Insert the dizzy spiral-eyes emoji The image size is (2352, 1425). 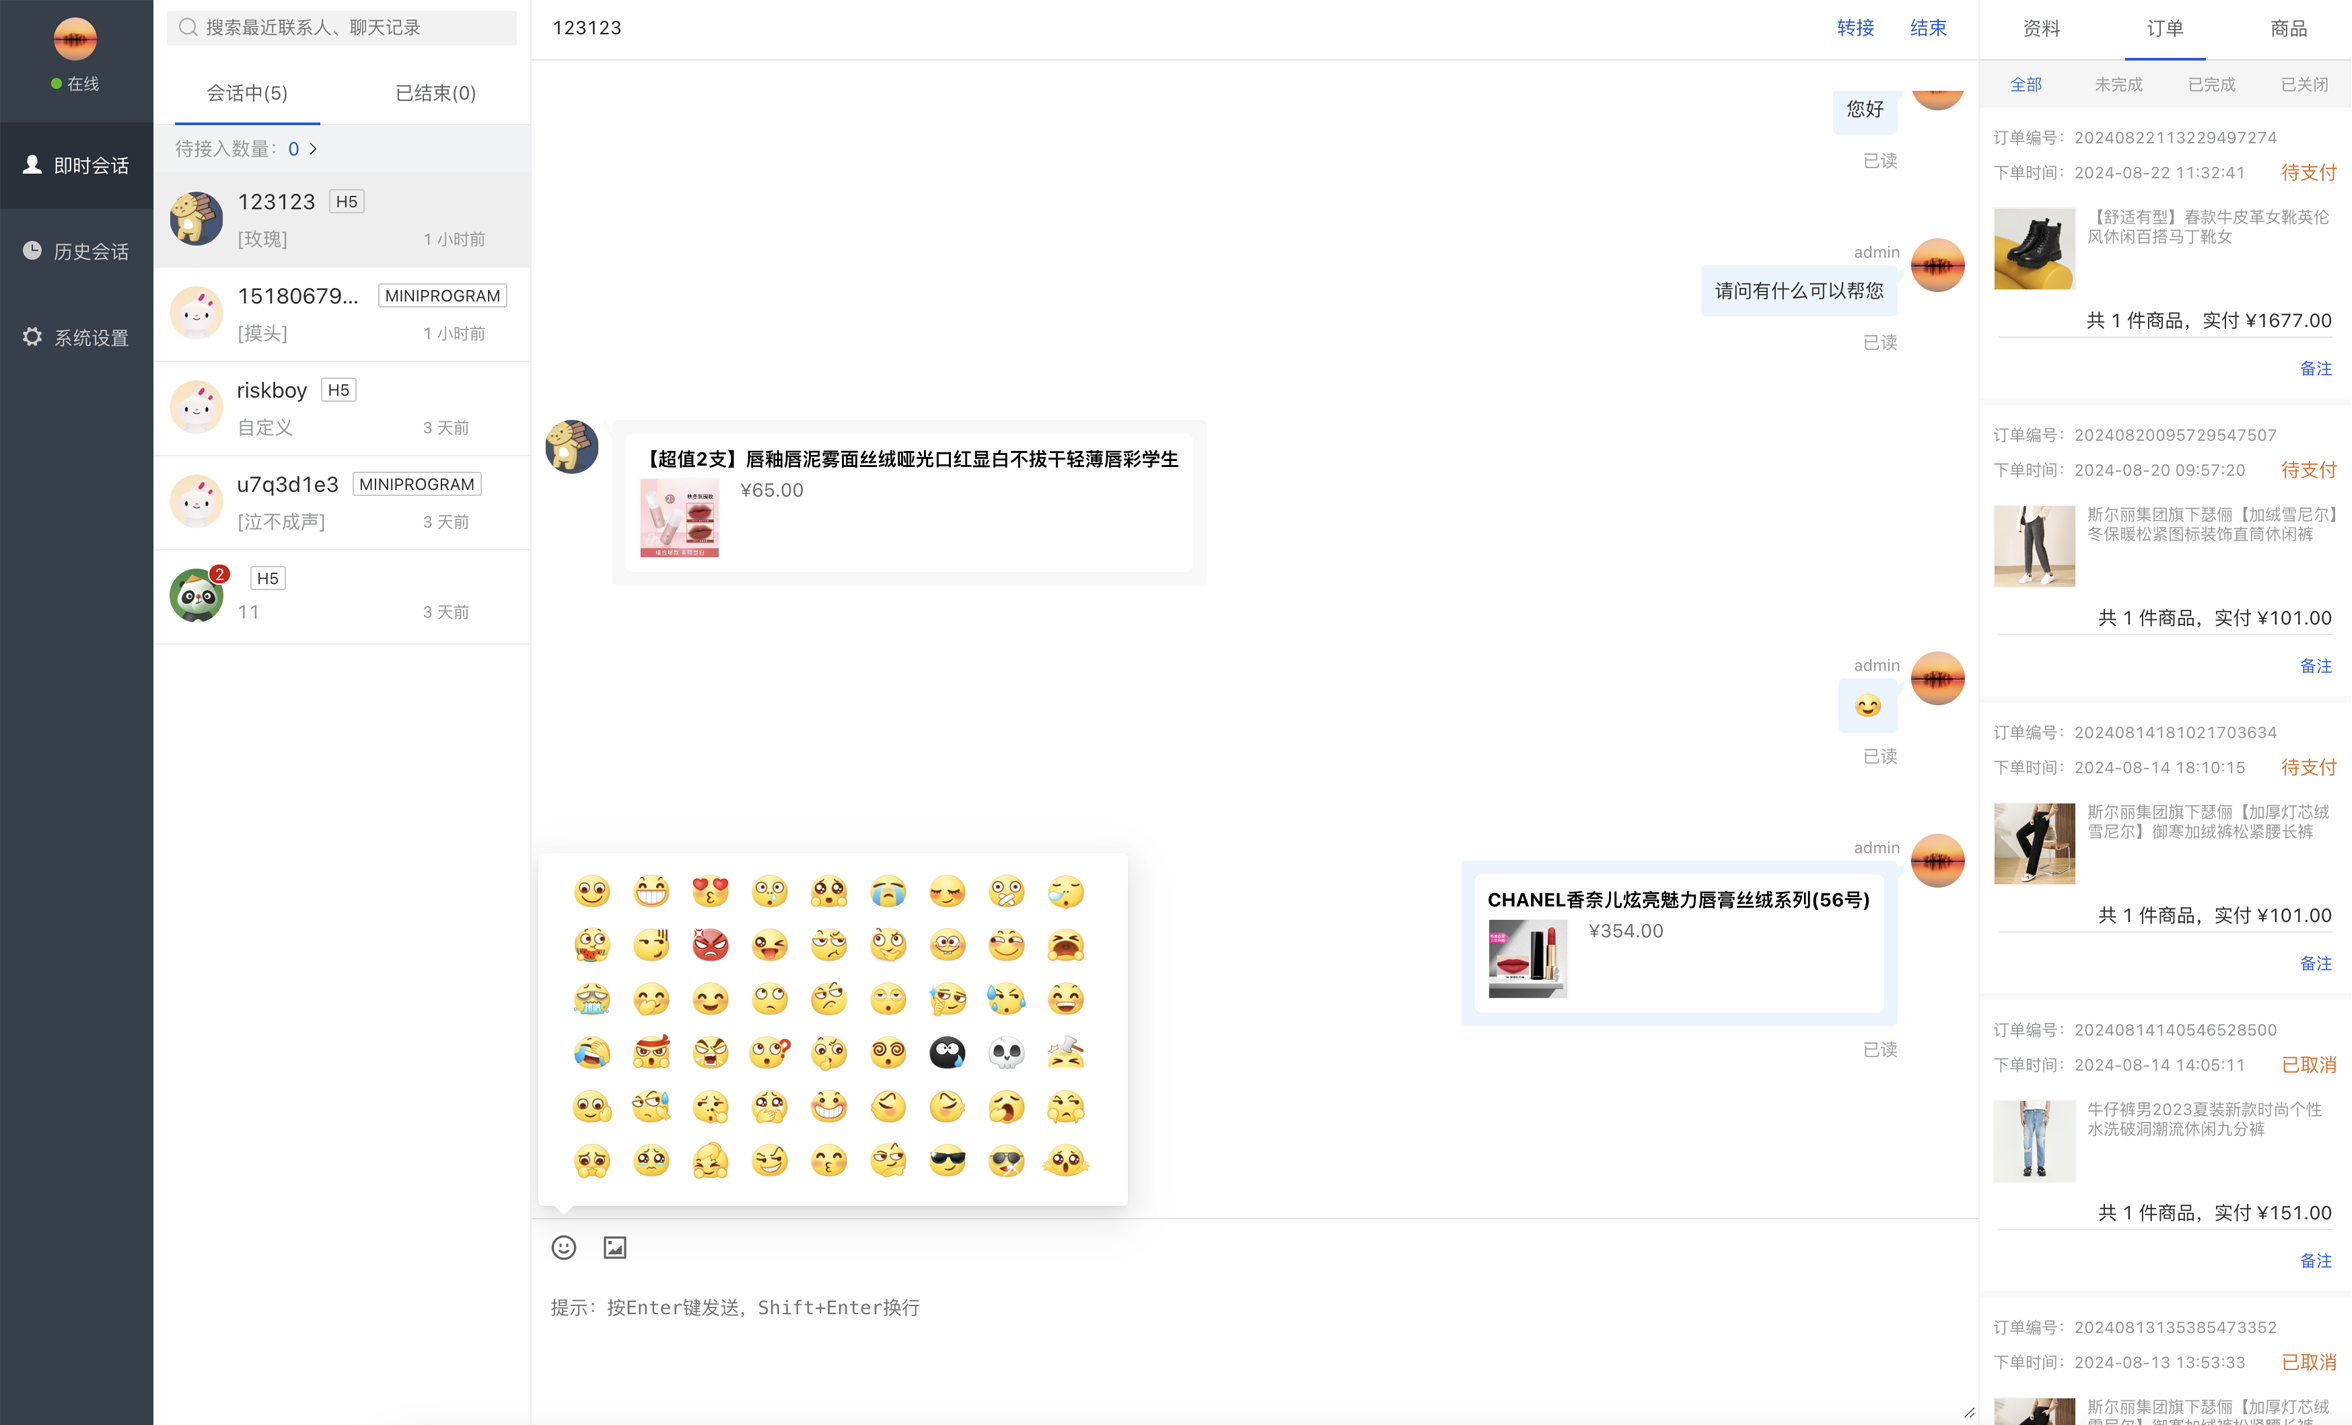(x=888, y=1052)
